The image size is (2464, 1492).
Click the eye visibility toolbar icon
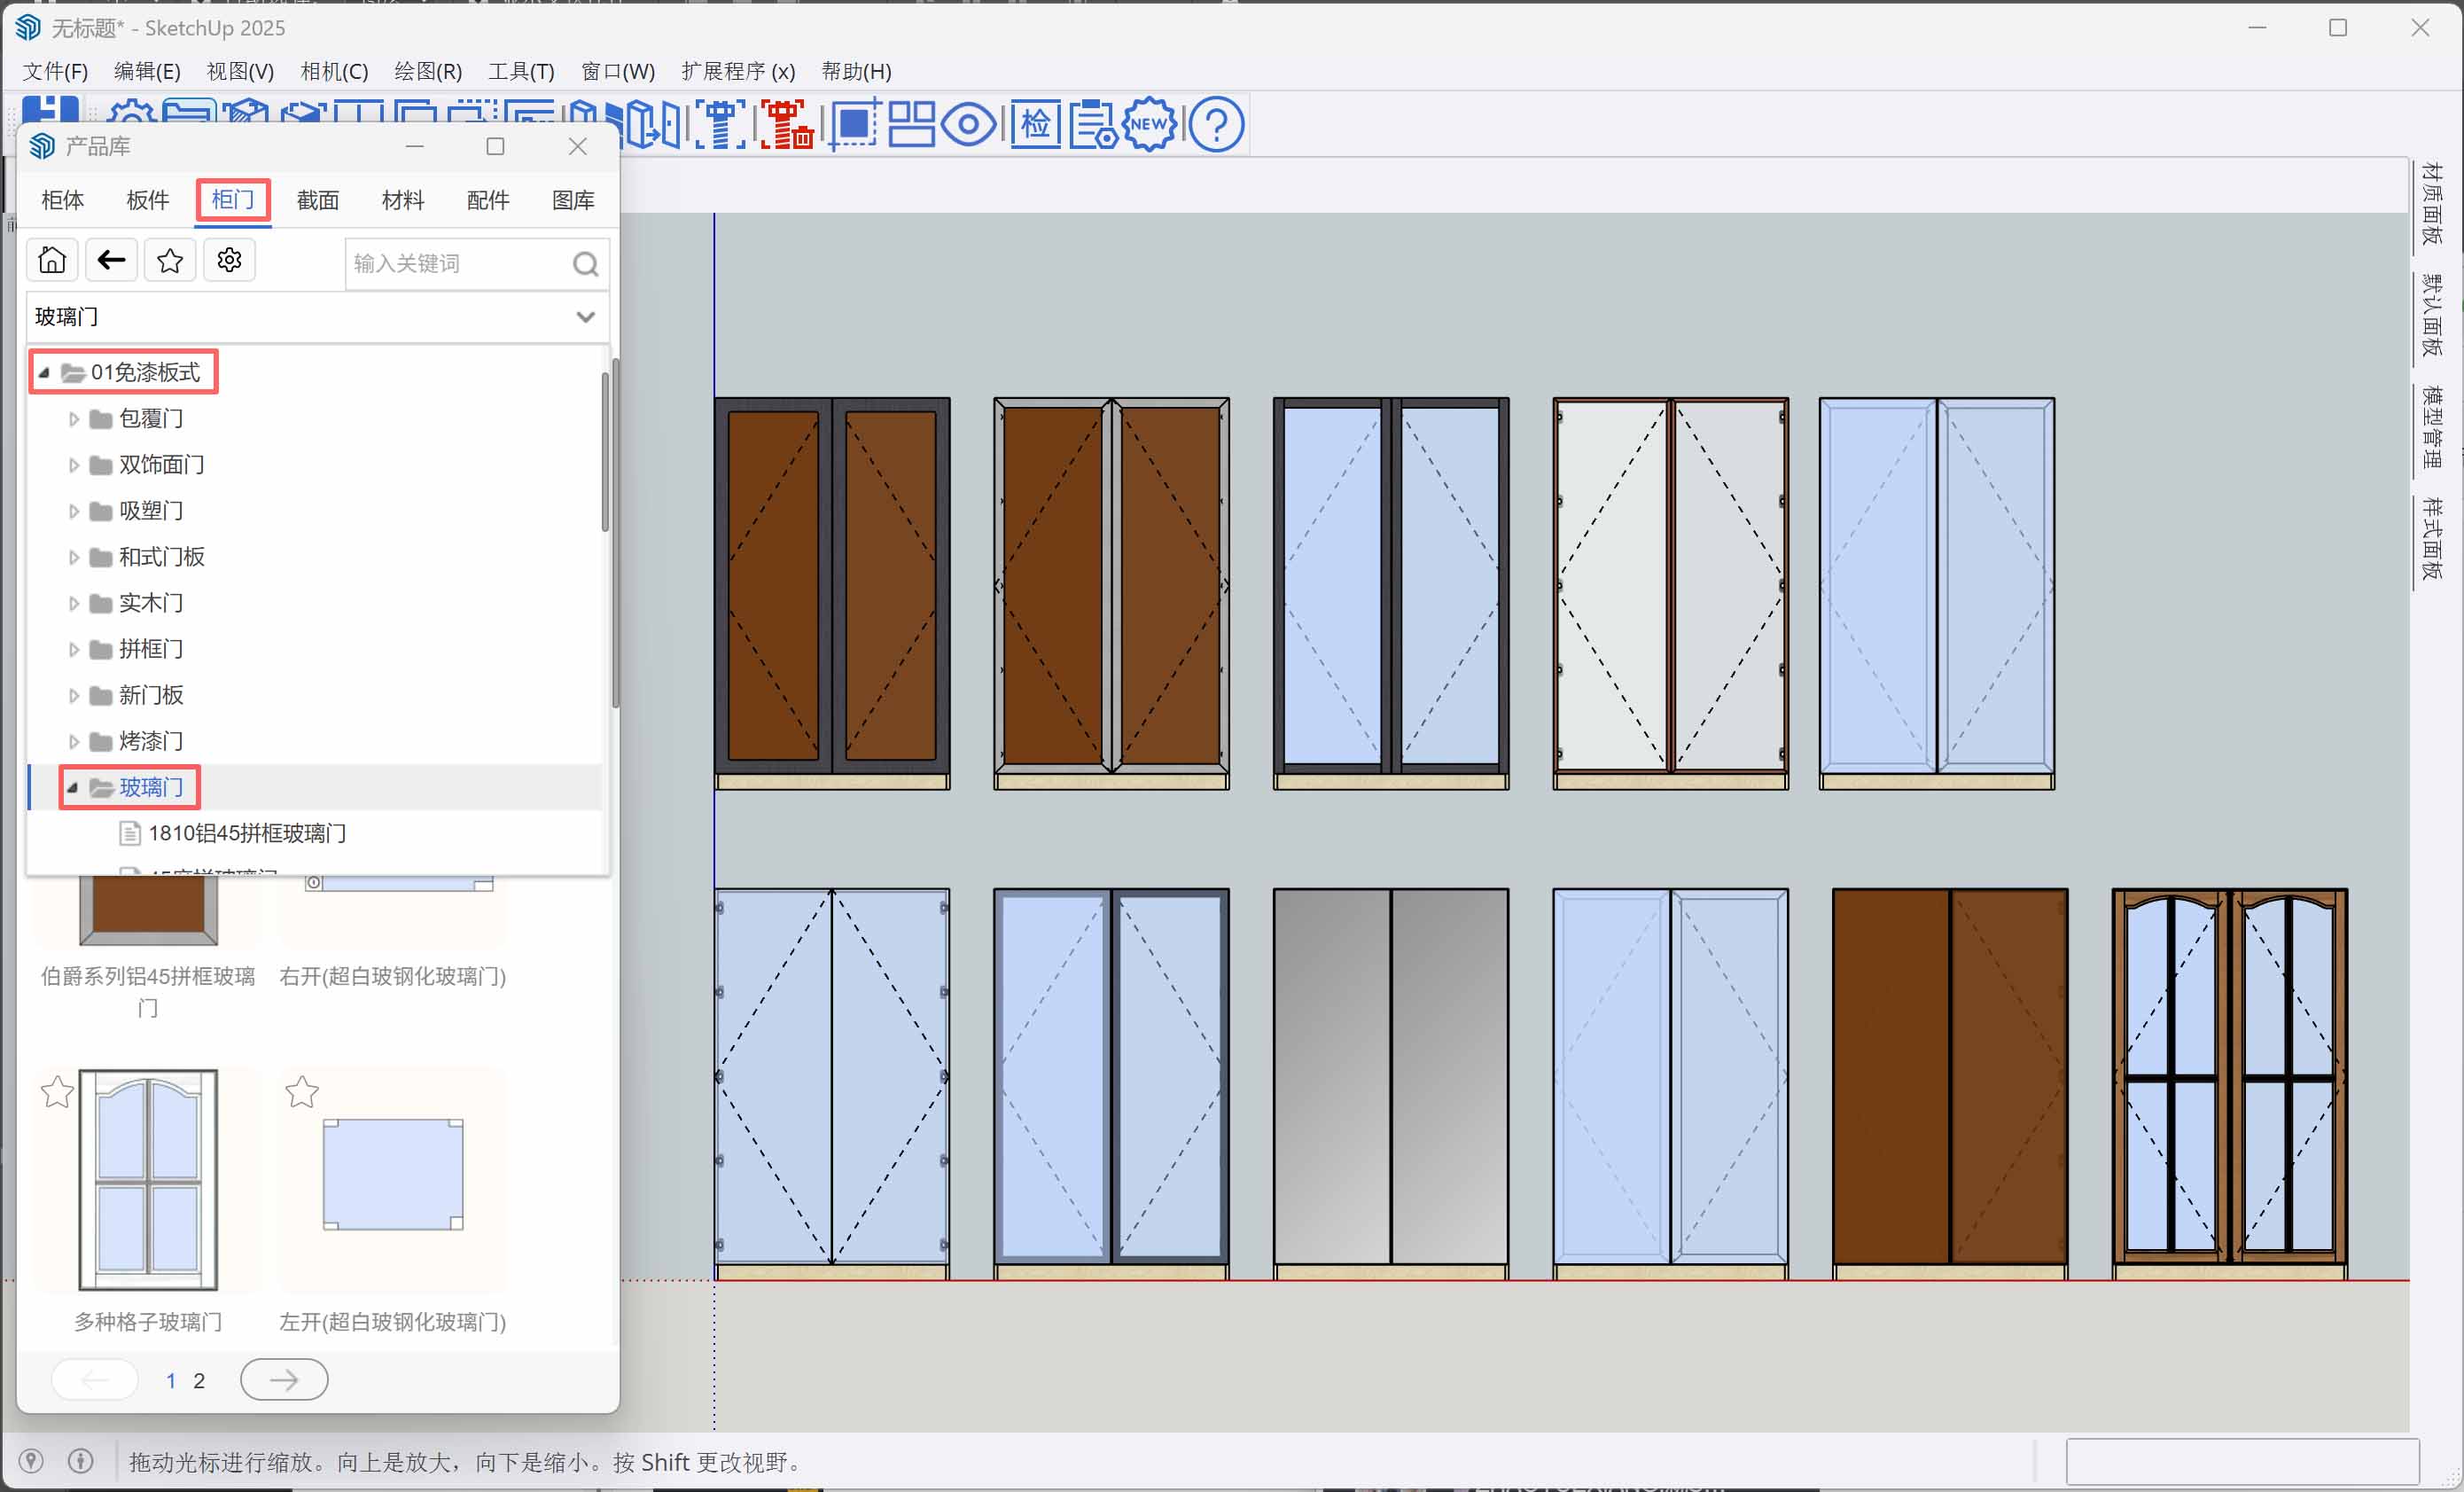[967, 125]
